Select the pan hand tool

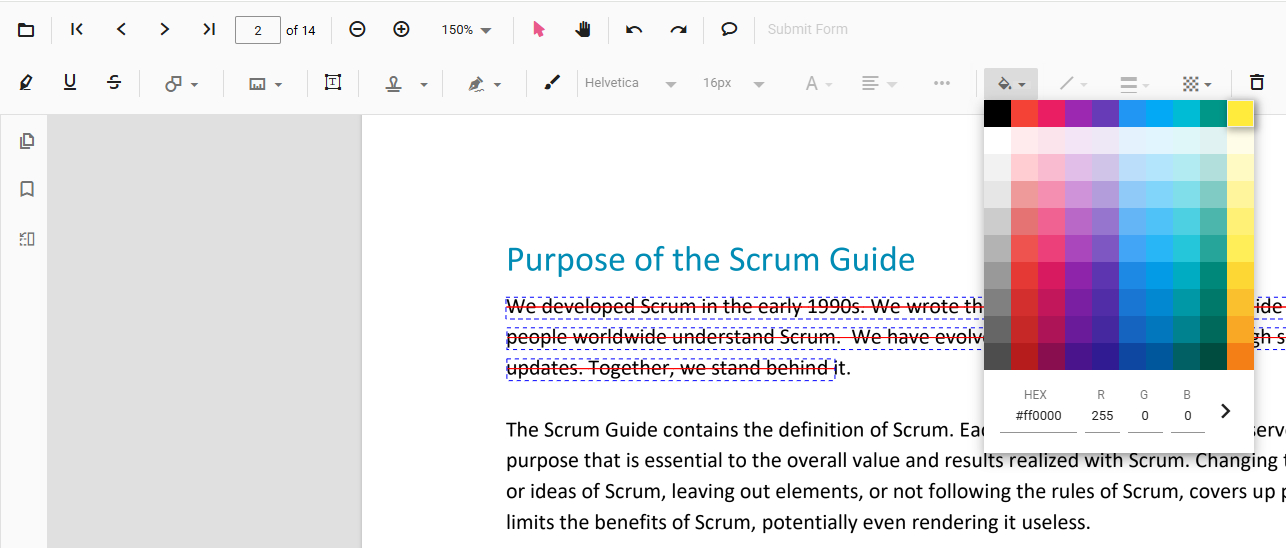tap(583, 30)
